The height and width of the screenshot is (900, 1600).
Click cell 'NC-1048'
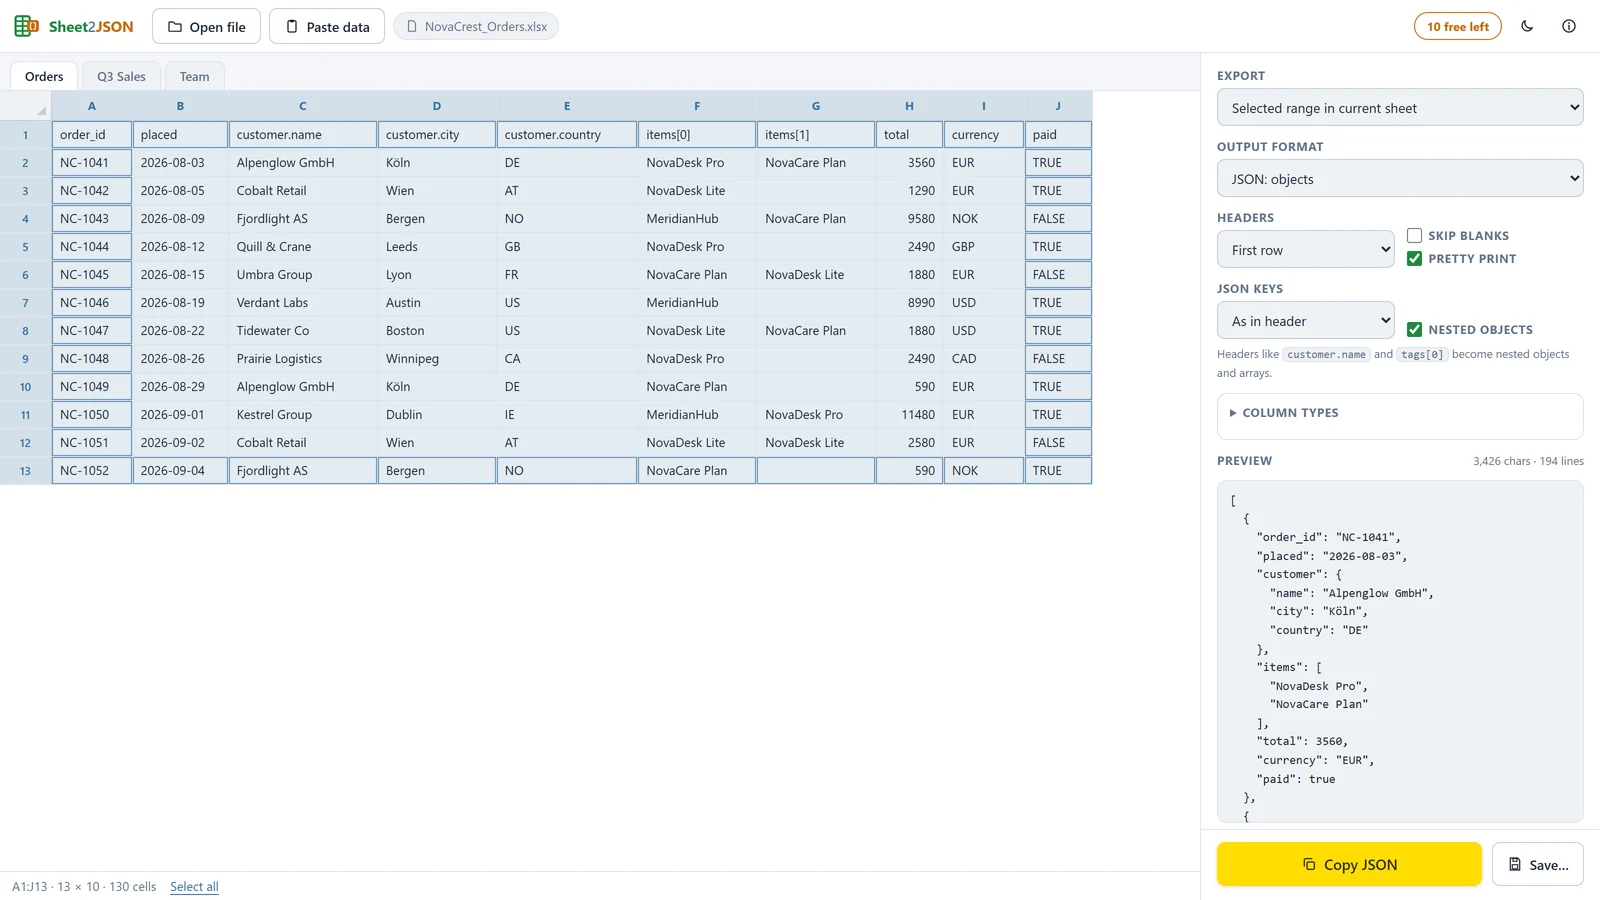pyautogui.click(x=92, y=358)
